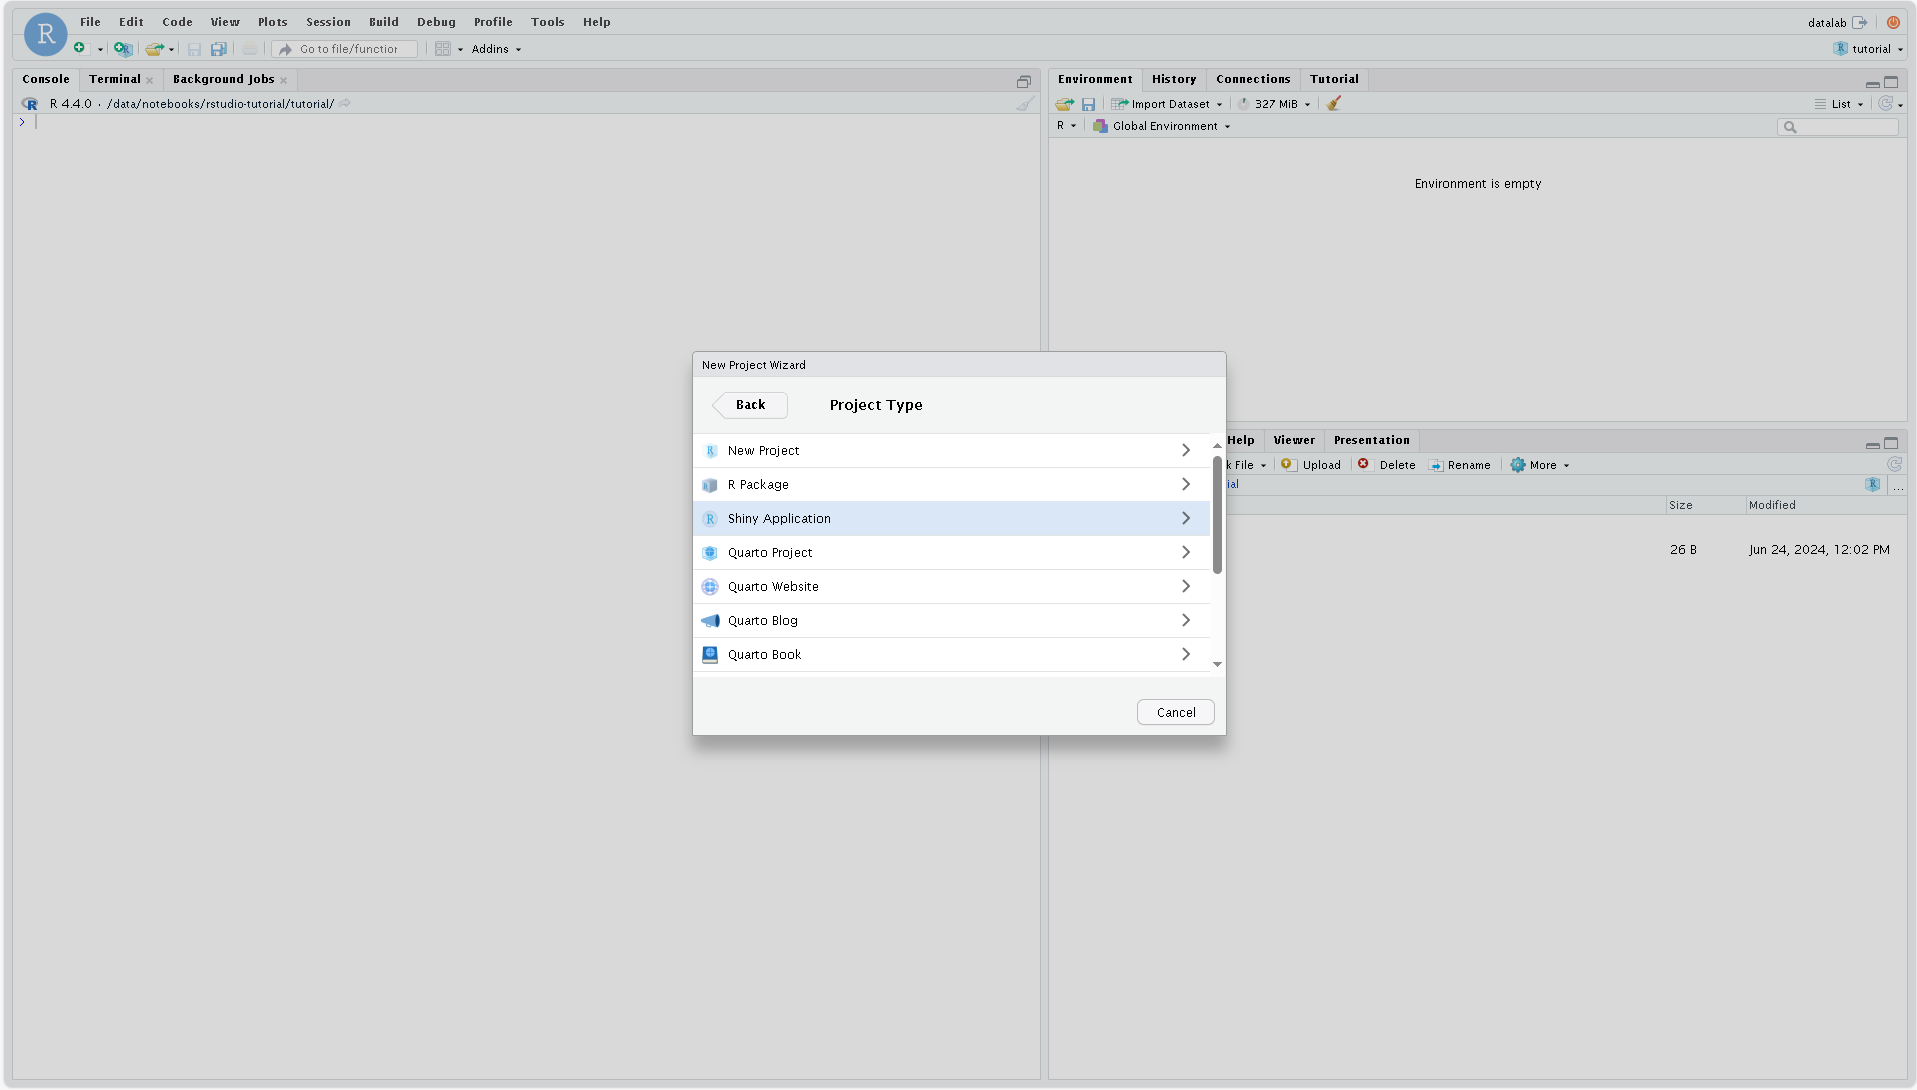Image resolution: width=1917 pixels, height=1090 pixels.
Task: Click the clear console broom icon
Action: pyautogui.click(x=1025, y=103)
